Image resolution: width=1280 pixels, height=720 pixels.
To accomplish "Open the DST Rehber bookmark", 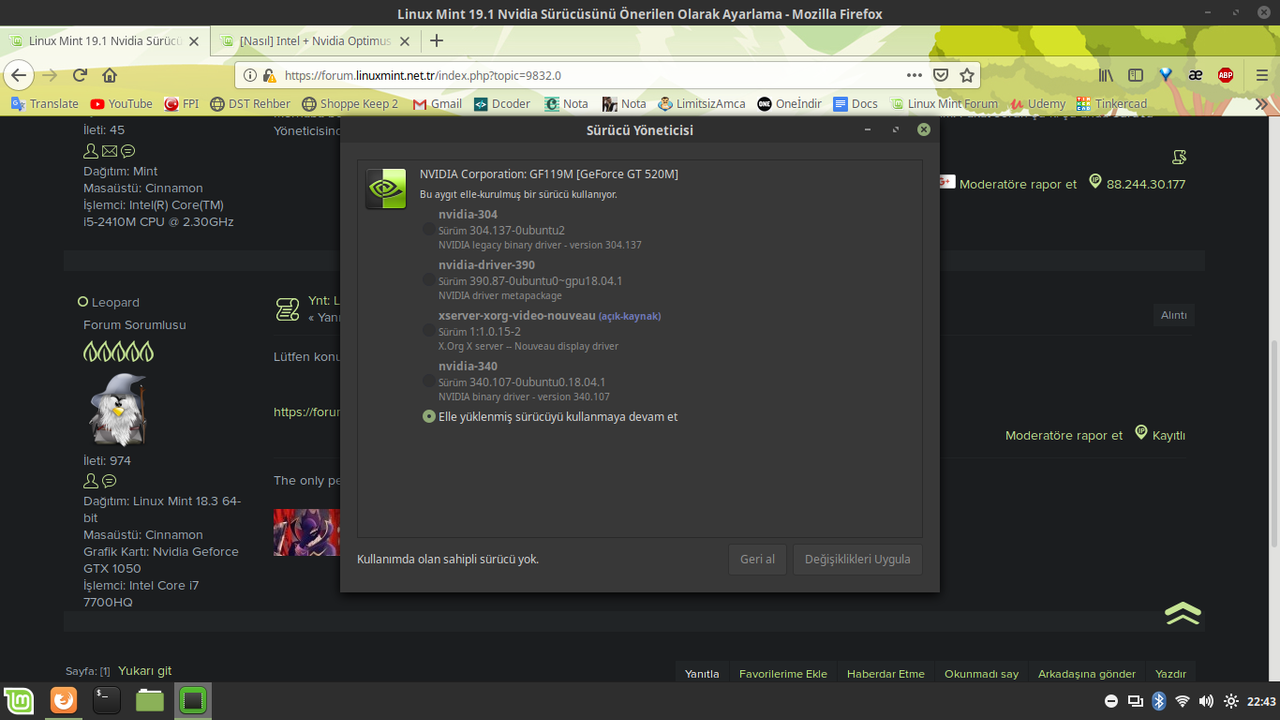I will (250, 104).
